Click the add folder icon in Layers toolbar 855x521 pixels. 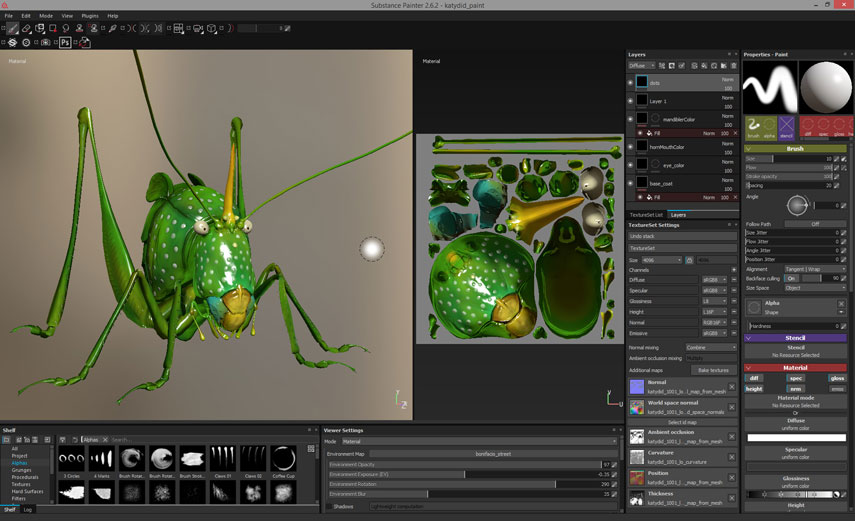point(724,66)
